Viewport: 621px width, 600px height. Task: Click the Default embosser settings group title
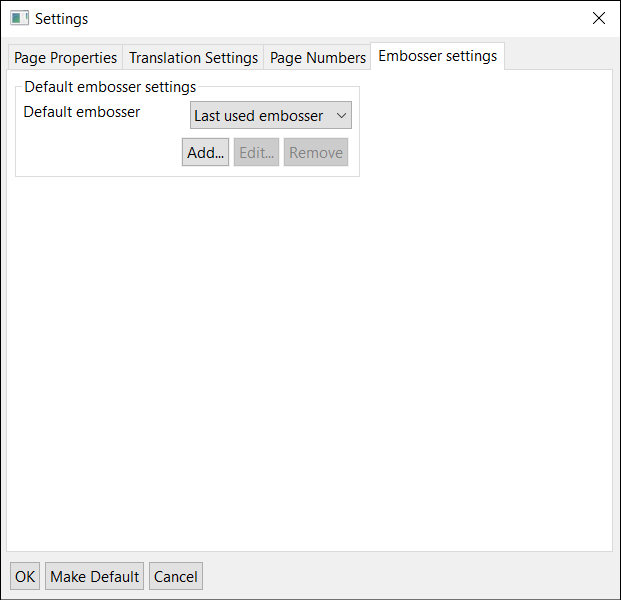click(x=110, y=87)
